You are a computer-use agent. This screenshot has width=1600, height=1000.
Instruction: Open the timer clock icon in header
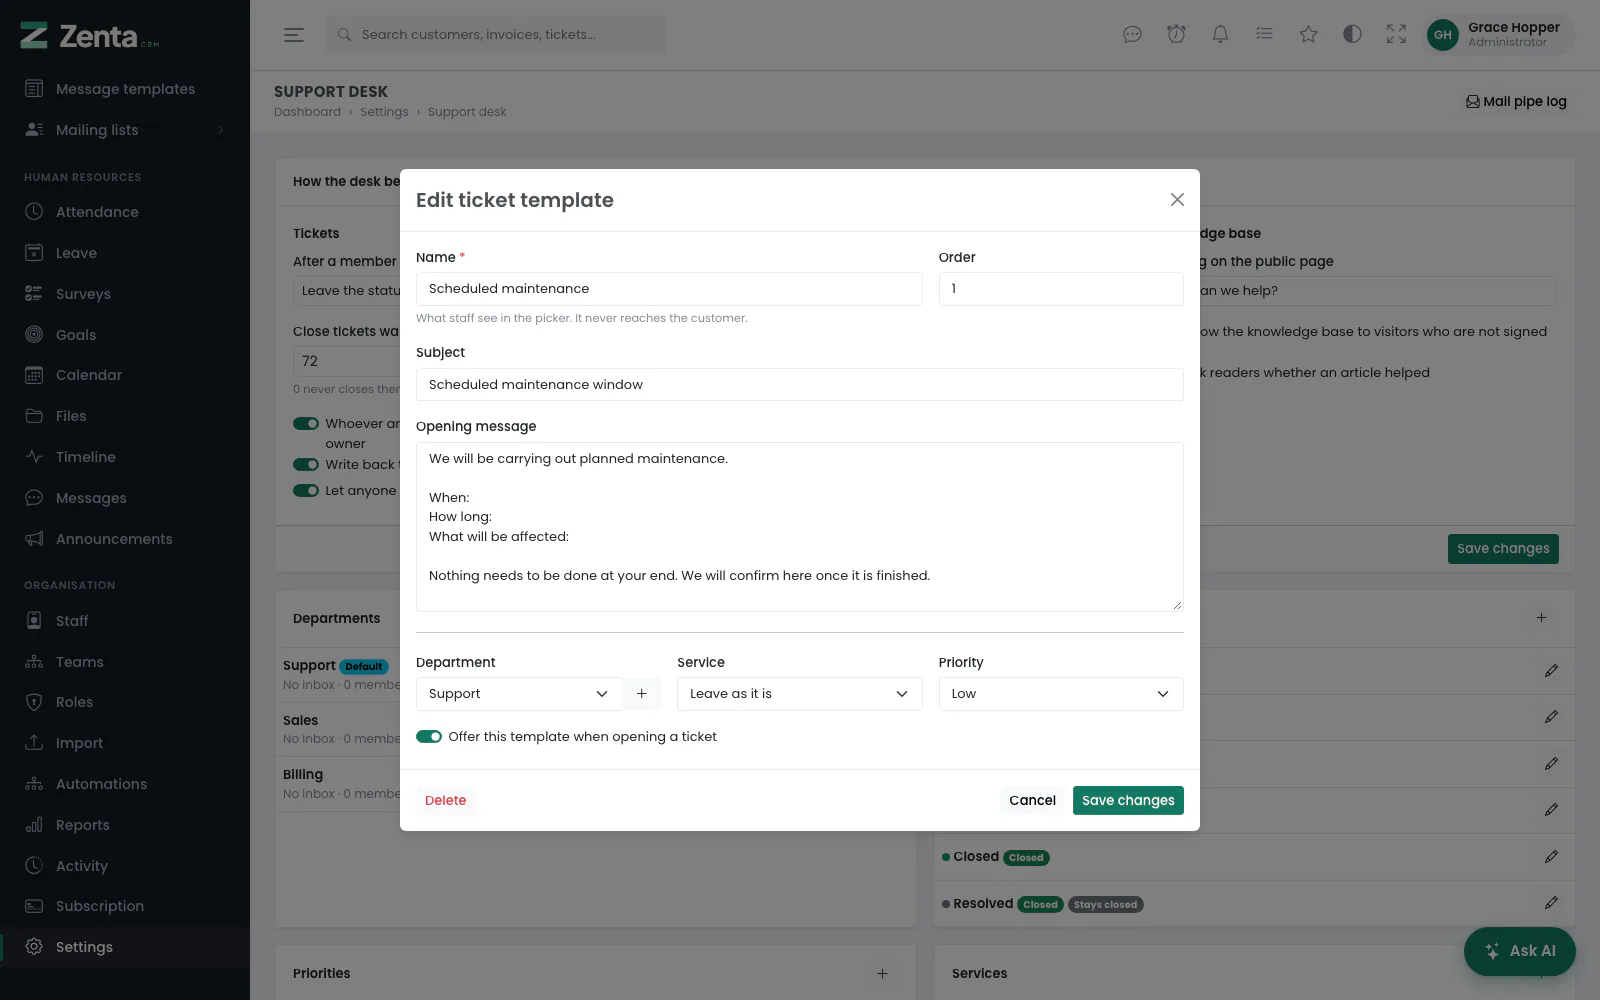(1176, 35)
